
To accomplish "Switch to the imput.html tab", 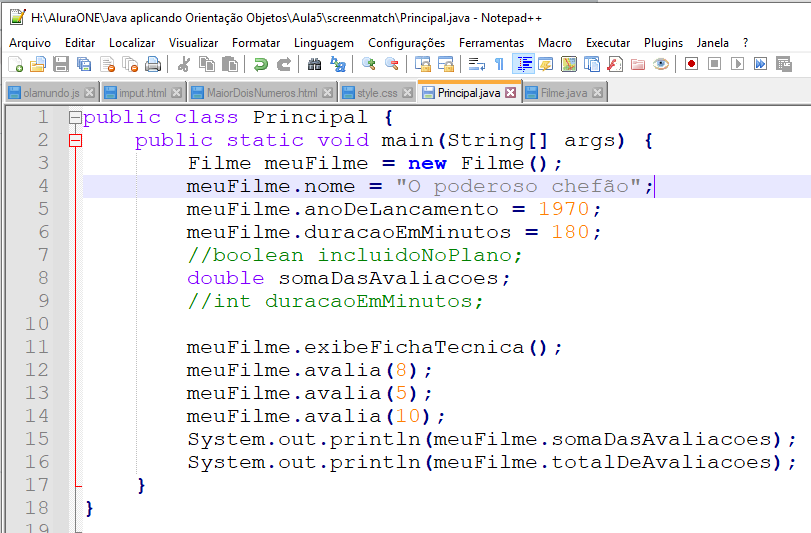I will point(143,93).
